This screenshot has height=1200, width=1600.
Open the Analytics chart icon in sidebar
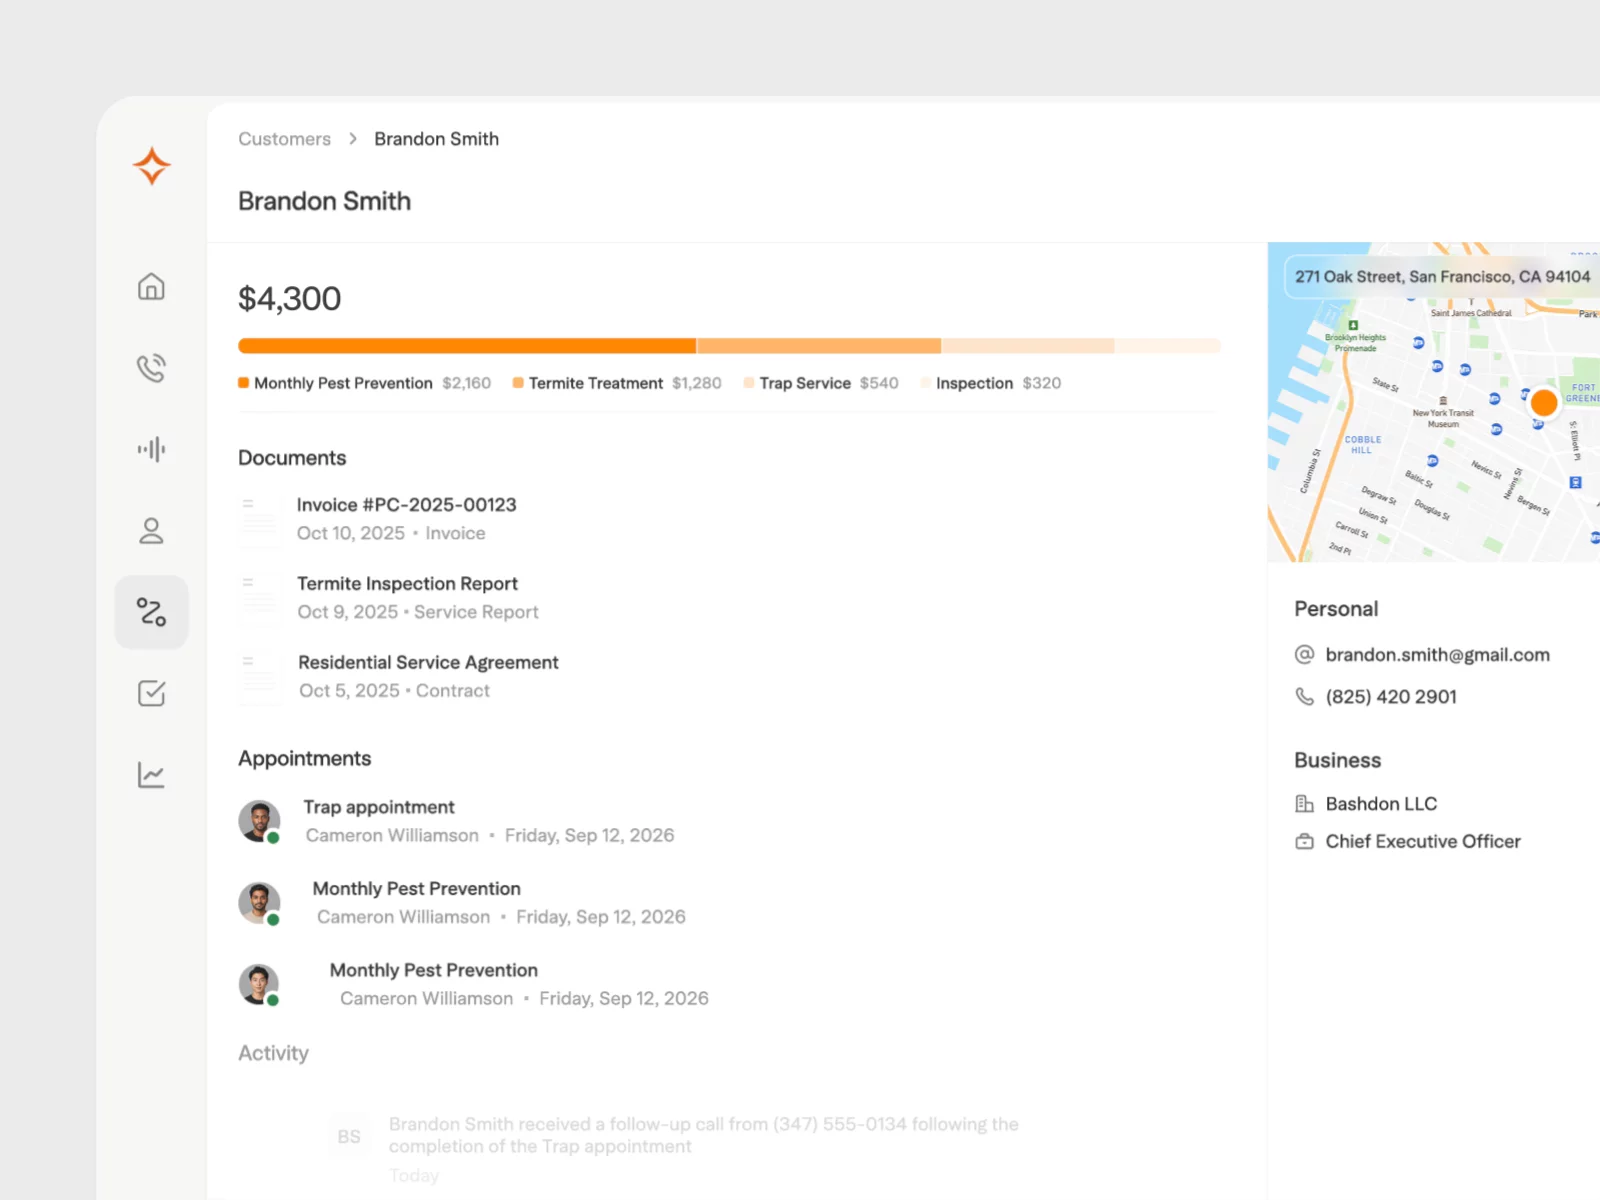point(151,775)
